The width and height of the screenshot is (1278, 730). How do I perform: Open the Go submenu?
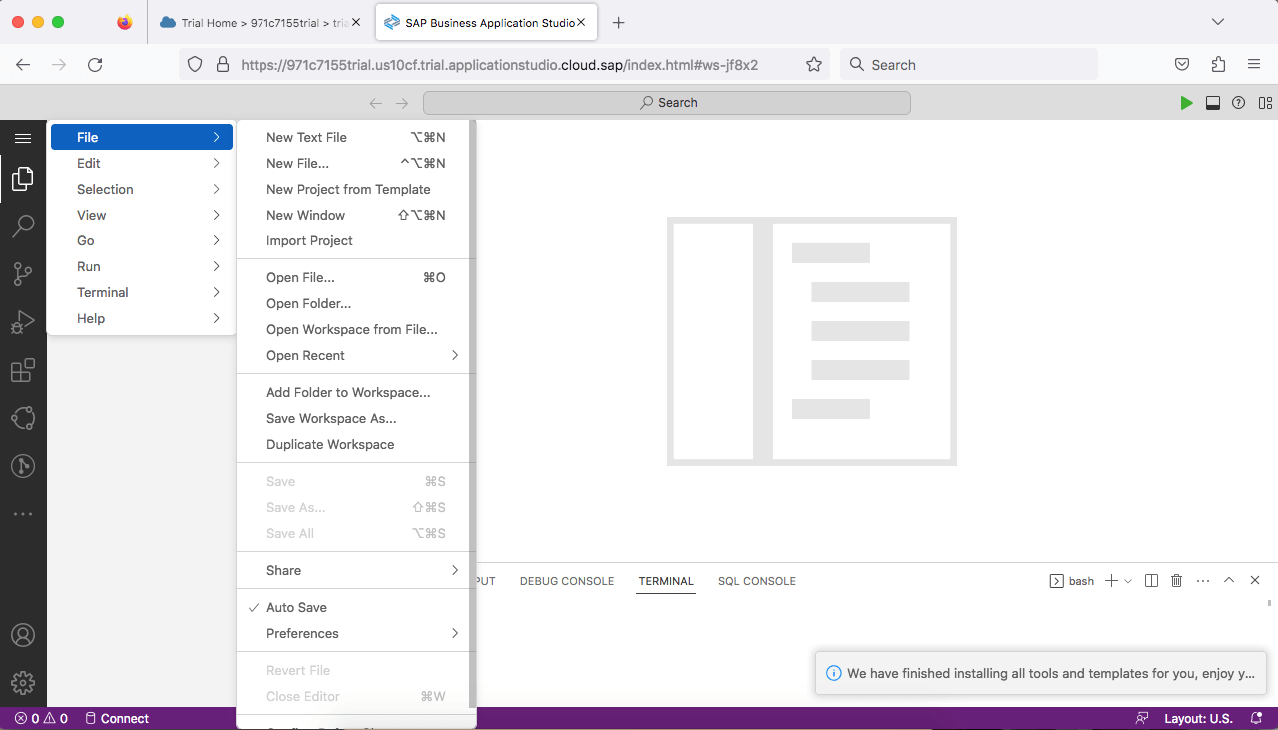click(x=142, y=241)
